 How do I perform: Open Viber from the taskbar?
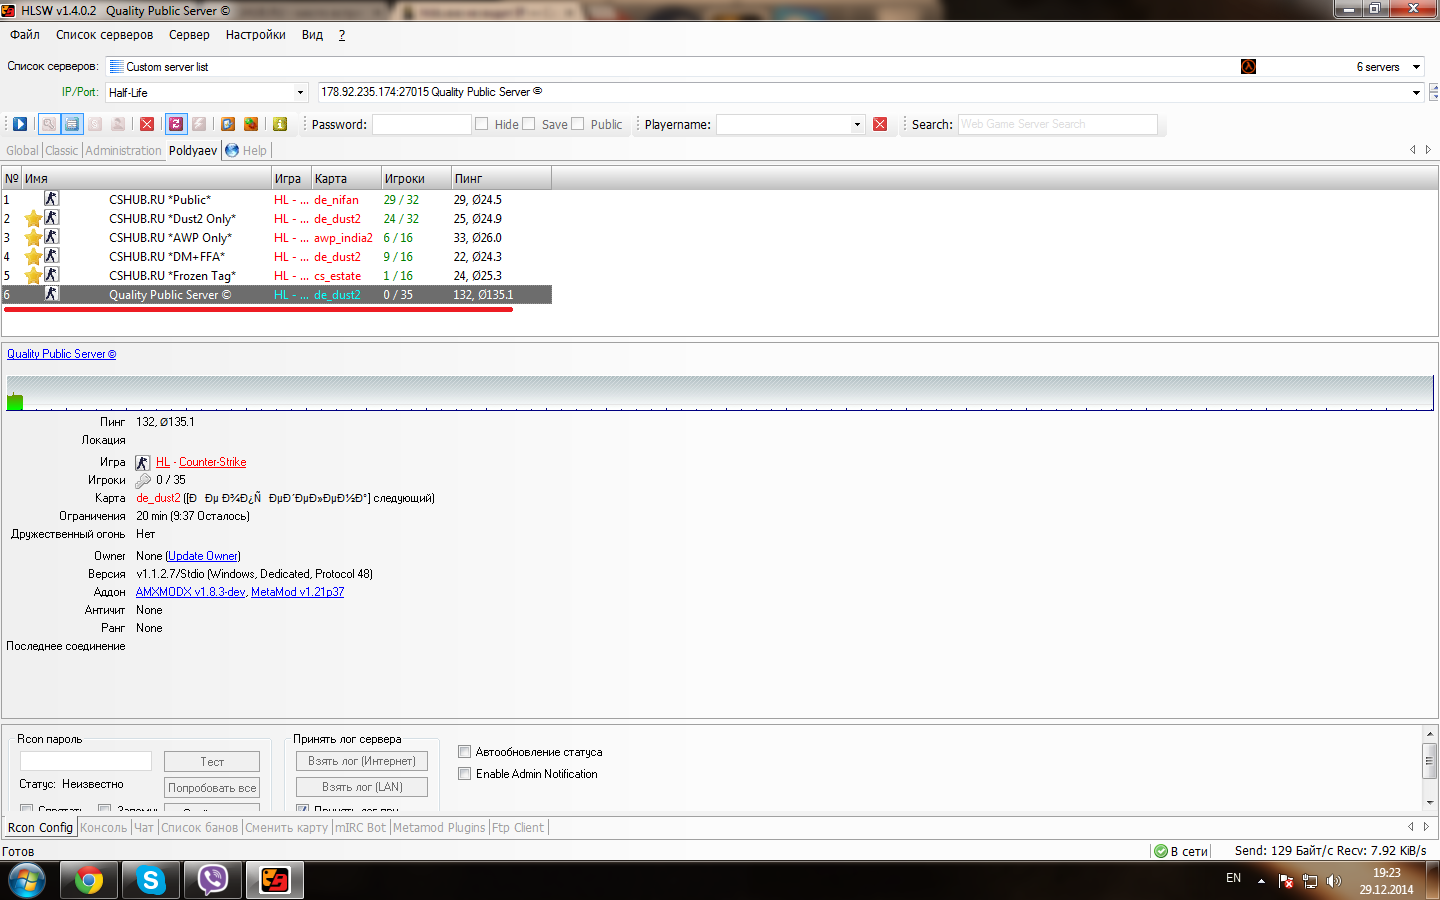click(213, 880)
